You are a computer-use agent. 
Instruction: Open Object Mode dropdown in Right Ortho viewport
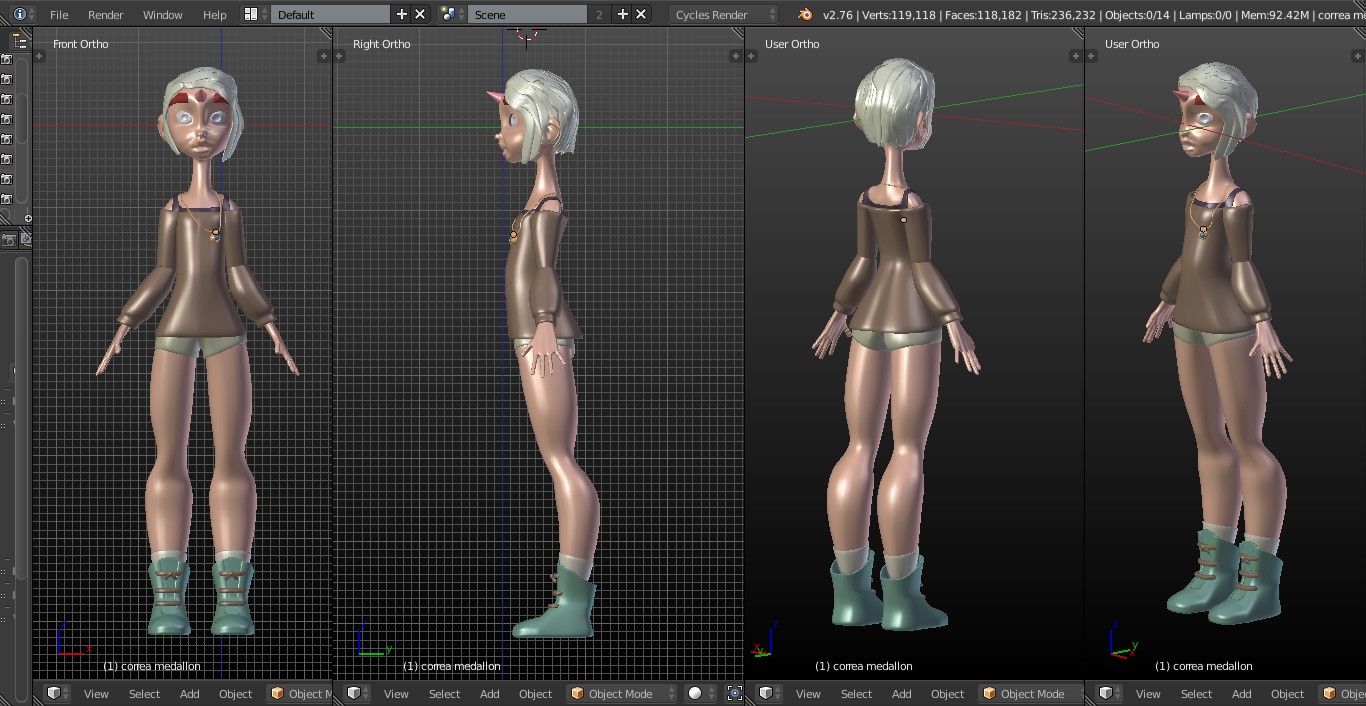(x=620, y=693)
